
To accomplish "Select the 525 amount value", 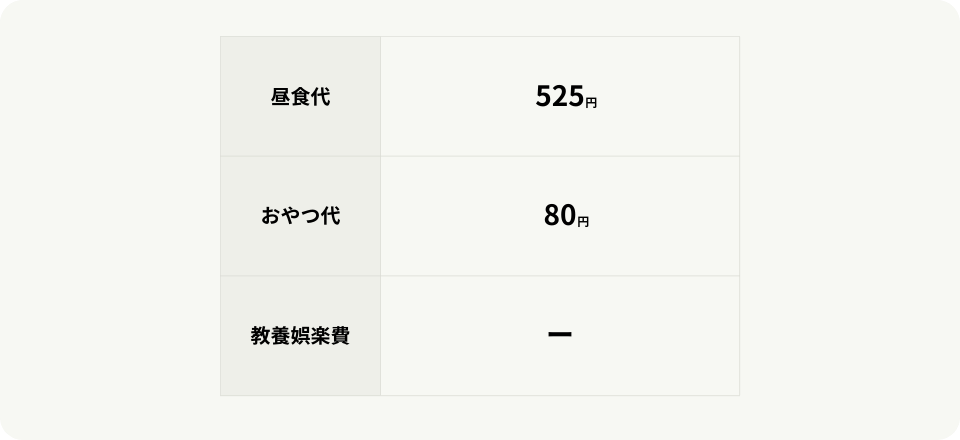I will (x=559, y=96).
